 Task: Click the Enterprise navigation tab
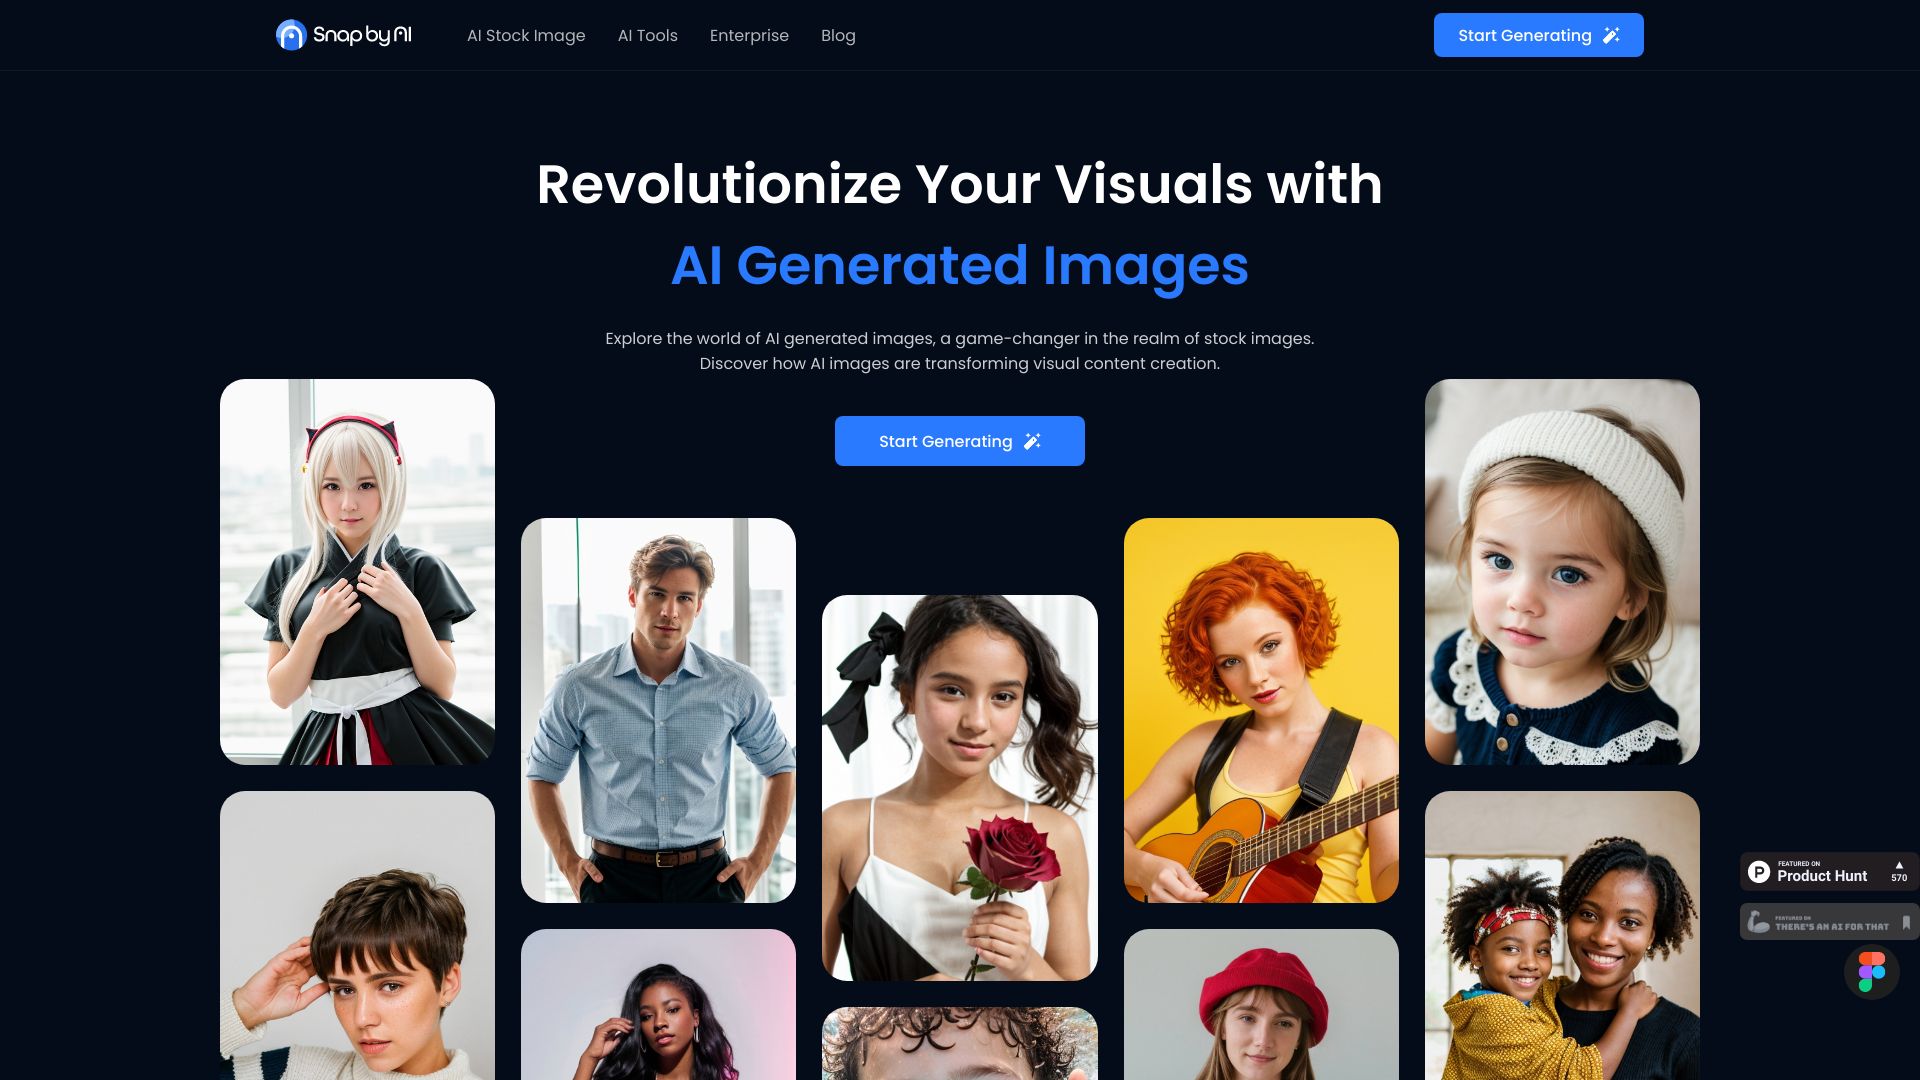(749, 36)
